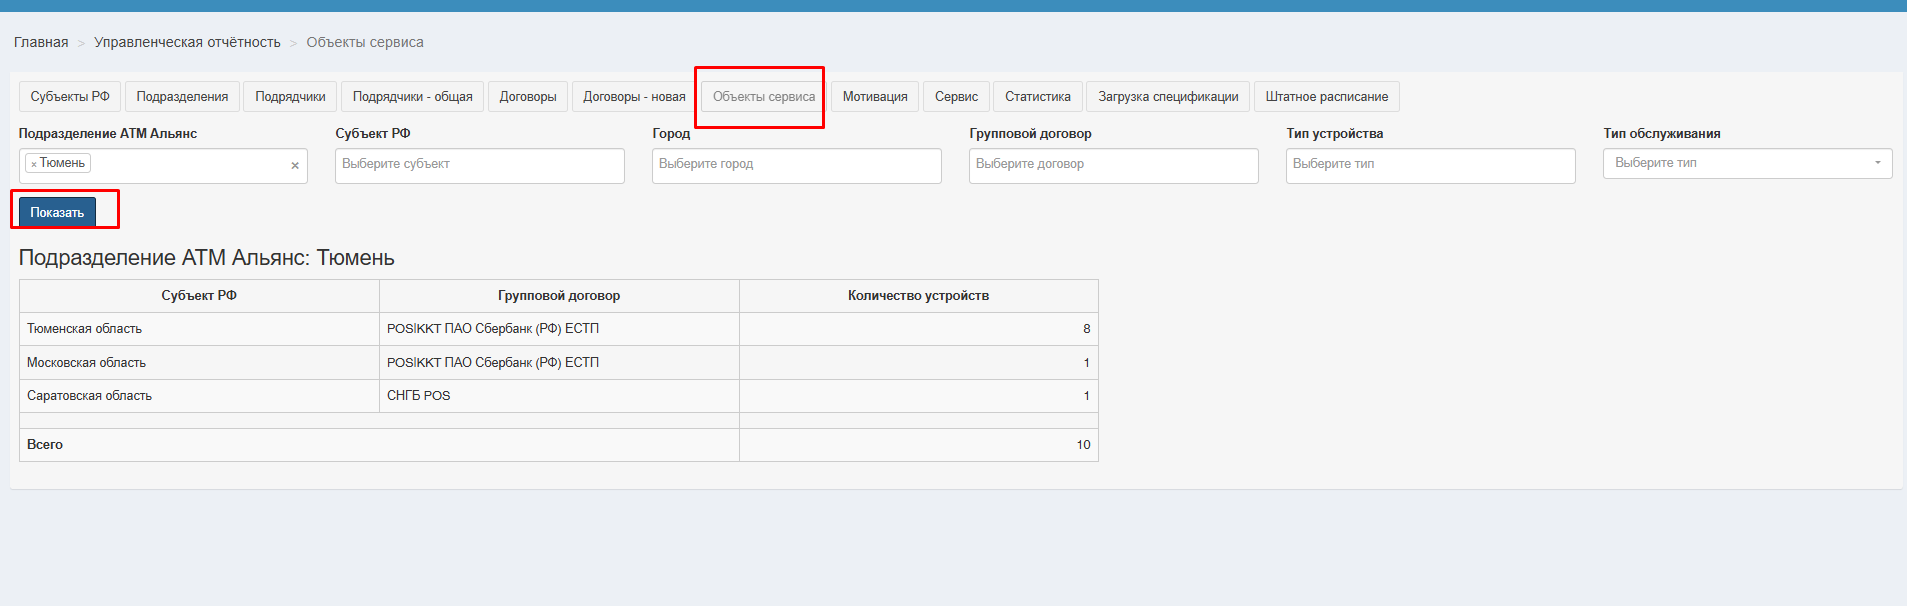Open the Мотивация tab
The image size is (1907, 606).
point(875,97)
